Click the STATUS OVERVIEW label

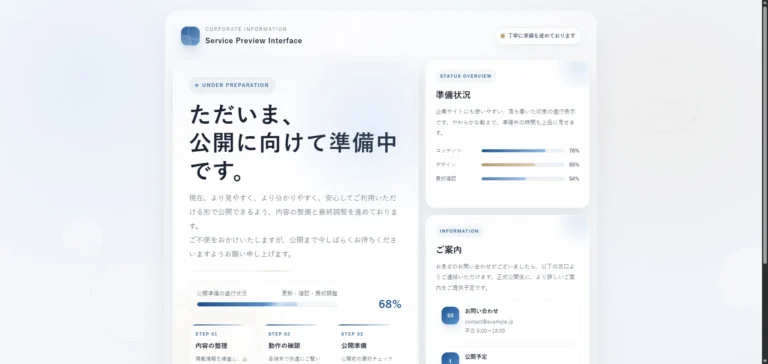(465, 76)
